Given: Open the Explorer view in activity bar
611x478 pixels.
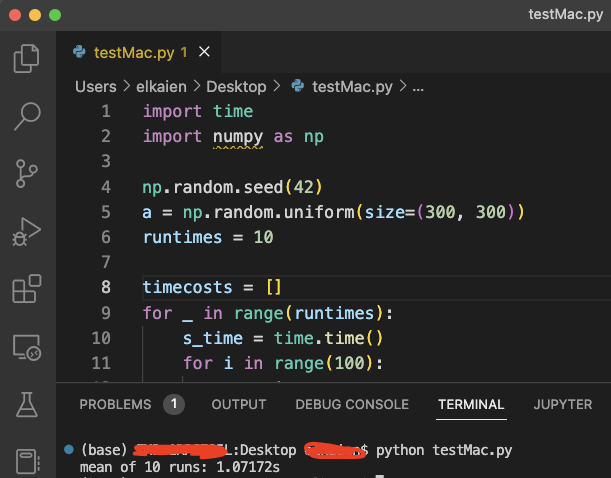Looking at the screenshot, I should [26, 59].
